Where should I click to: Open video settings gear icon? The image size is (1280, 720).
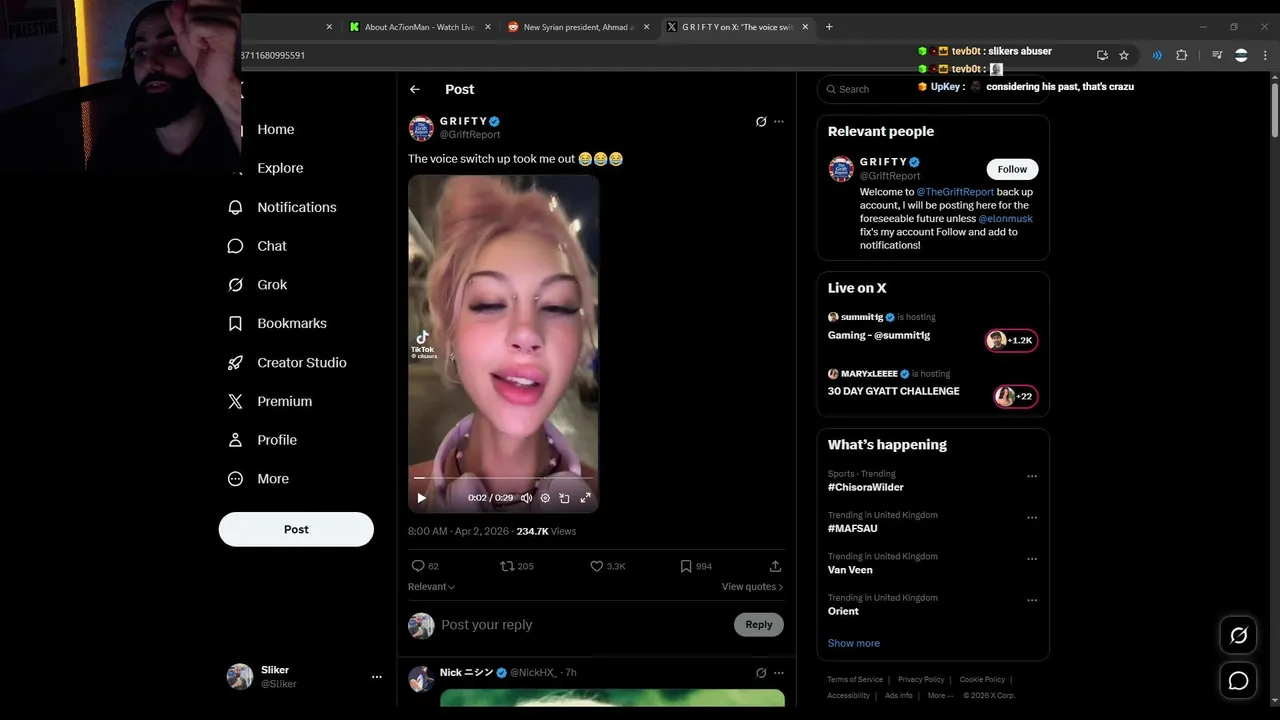tap(545, 498)
